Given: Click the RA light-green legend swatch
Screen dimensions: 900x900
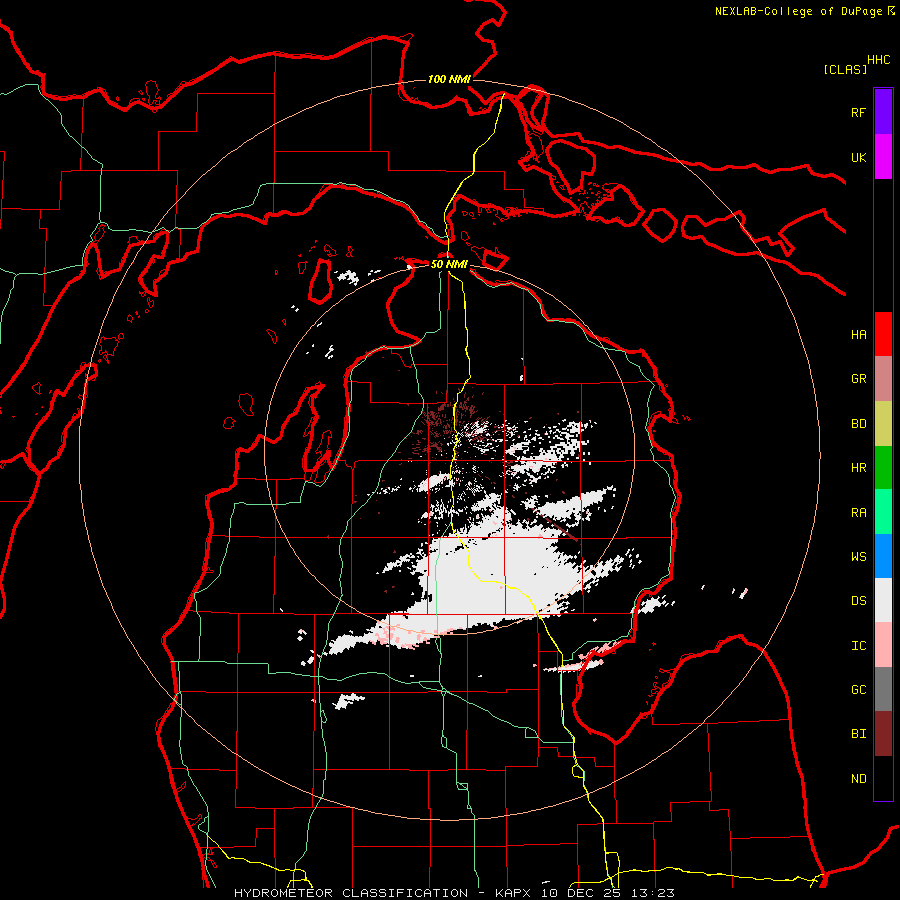Looking at the screenshot, I should tap(883, 512).
